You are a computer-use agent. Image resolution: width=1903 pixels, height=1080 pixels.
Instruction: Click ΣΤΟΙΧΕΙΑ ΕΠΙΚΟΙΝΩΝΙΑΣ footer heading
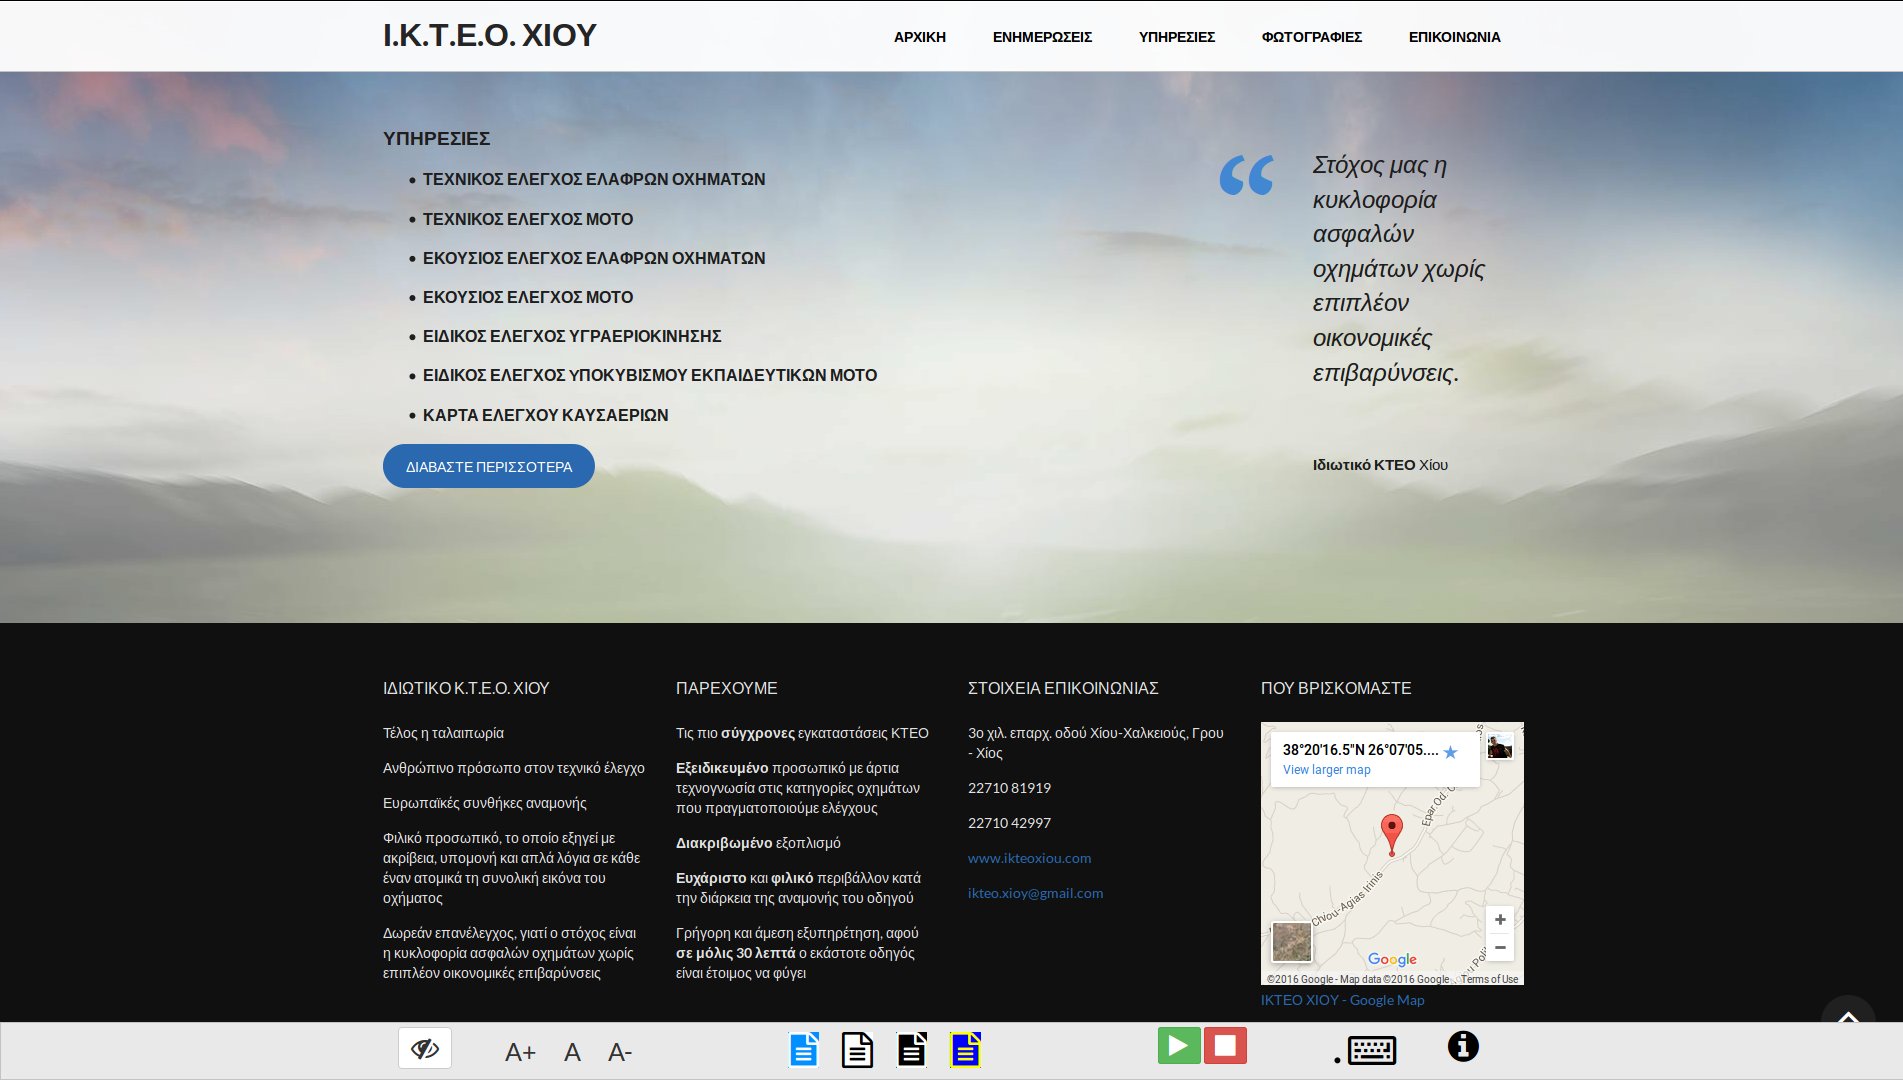[x=1063, y=688]
